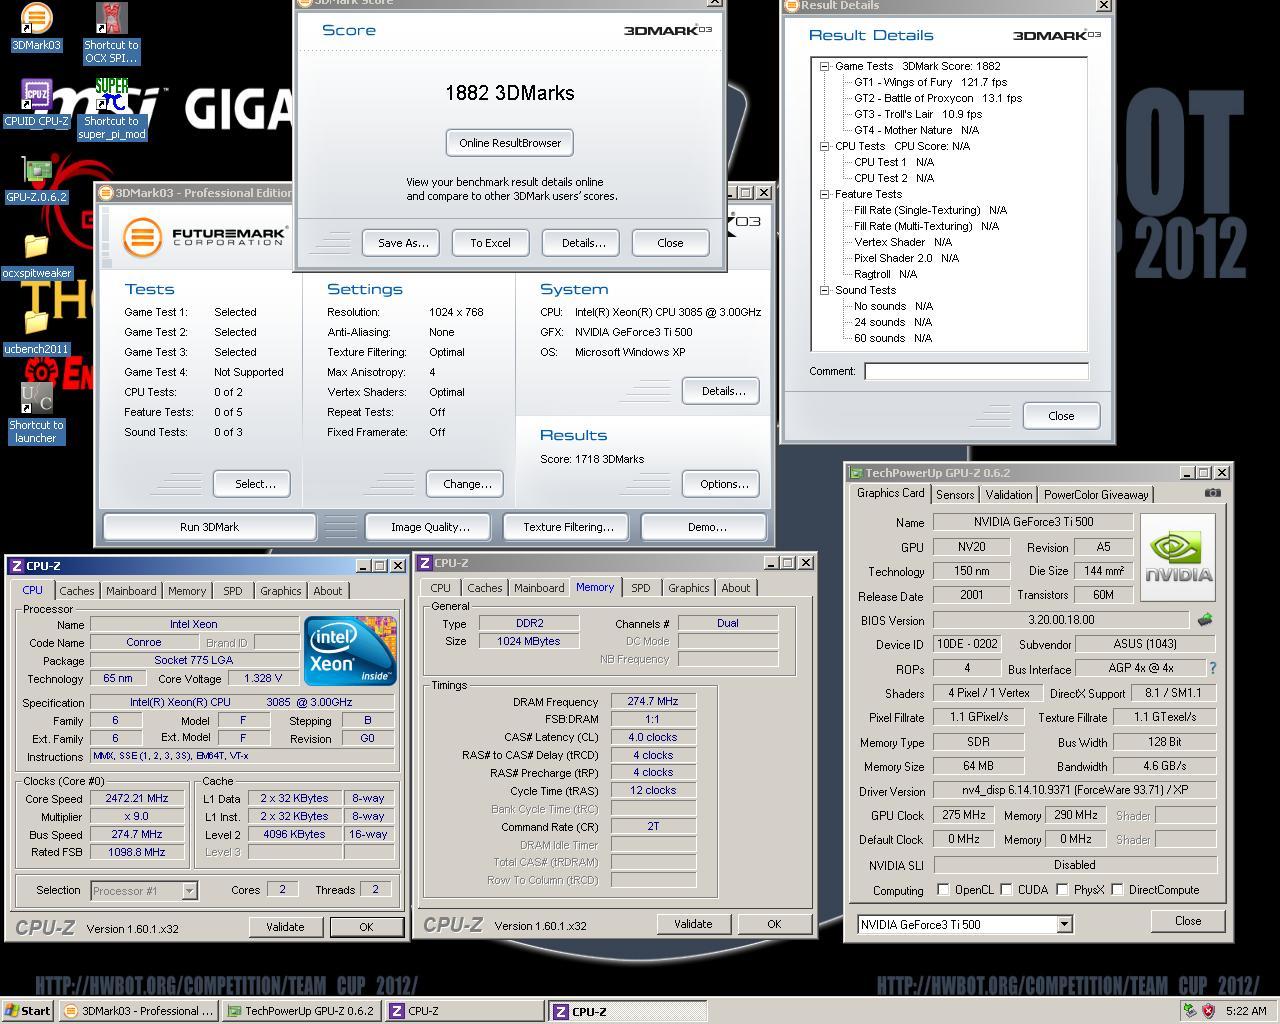Collapse the Sound Tests tree node
The height and width of the screenshot is (1024, 1280).
click(x=824, y=290)
